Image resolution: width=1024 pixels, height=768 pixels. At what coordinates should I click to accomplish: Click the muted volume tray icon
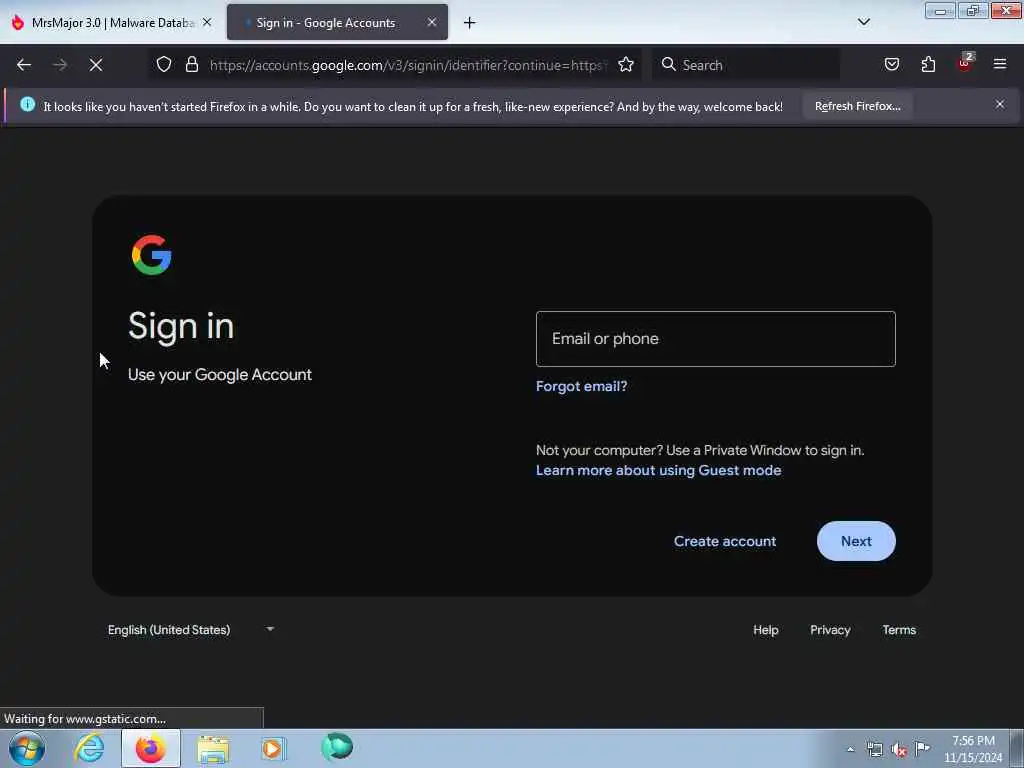click(x=899, y=750)
